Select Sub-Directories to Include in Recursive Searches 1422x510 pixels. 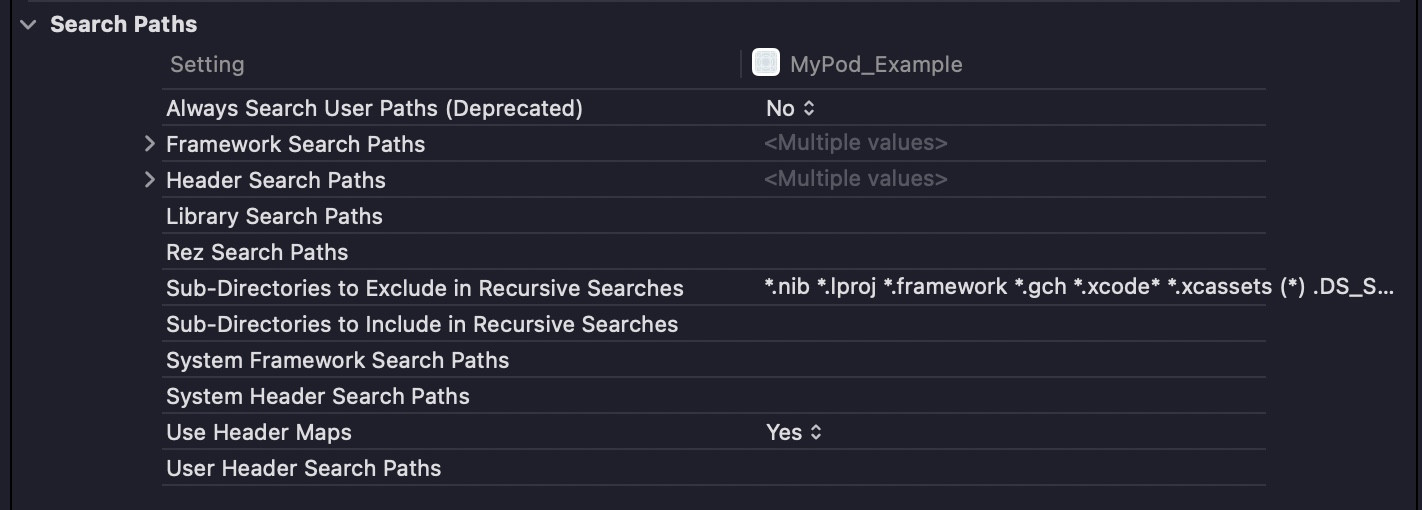tap(422, 324)
